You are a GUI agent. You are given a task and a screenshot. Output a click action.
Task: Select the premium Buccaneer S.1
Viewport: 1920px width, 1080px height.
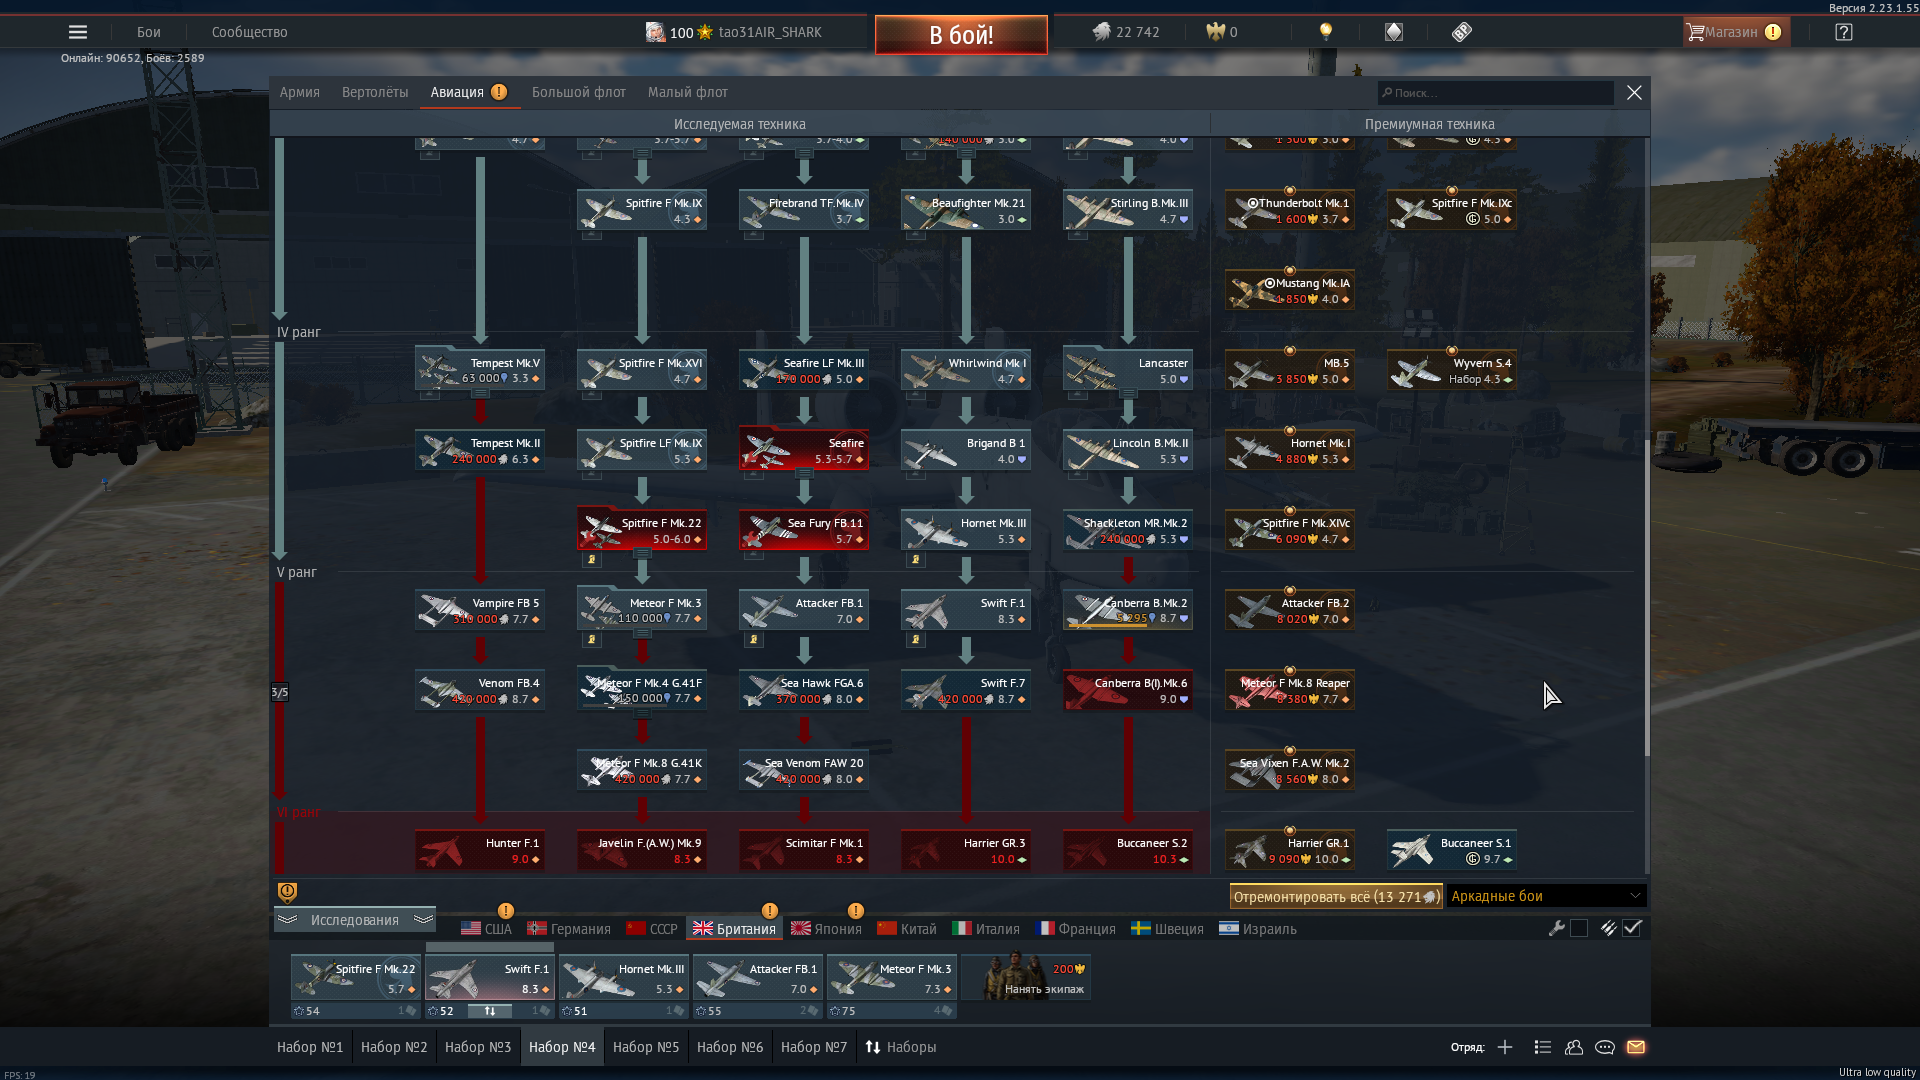coord(1452,850)
